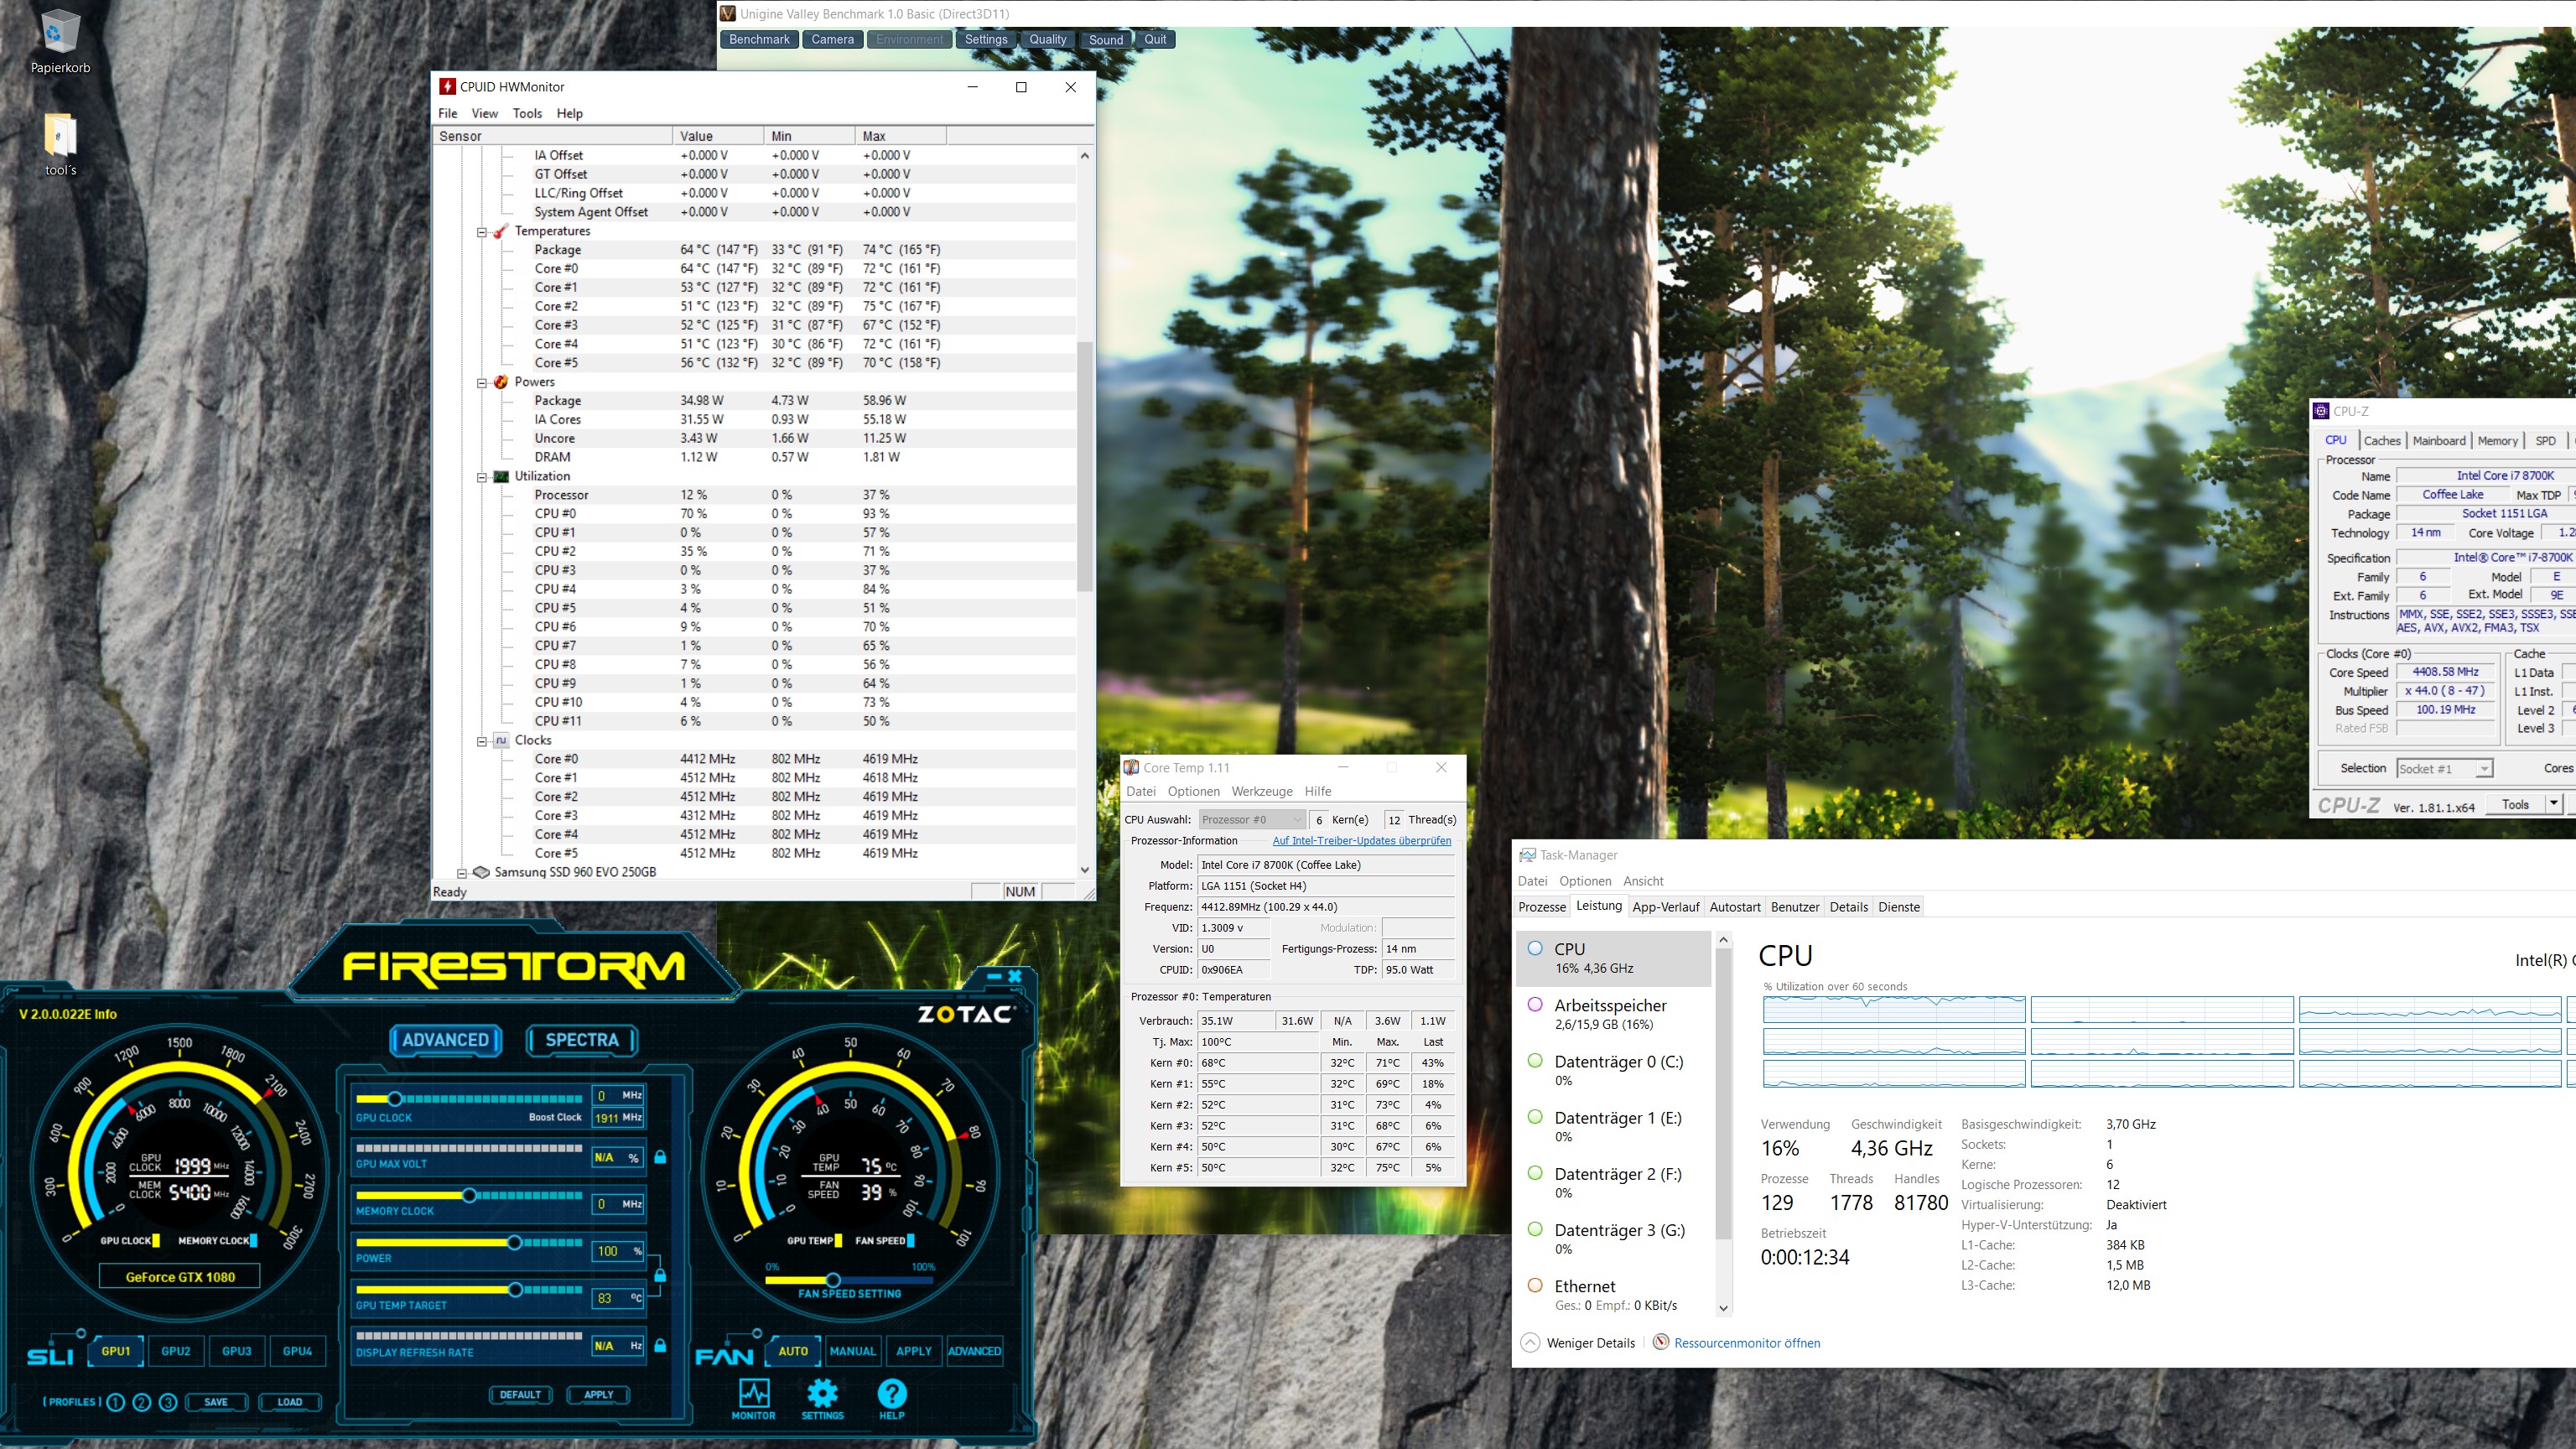Collapse the Utilization group in HWMonitor
The image size is (2576, 1449).
[x=481, y=477]
